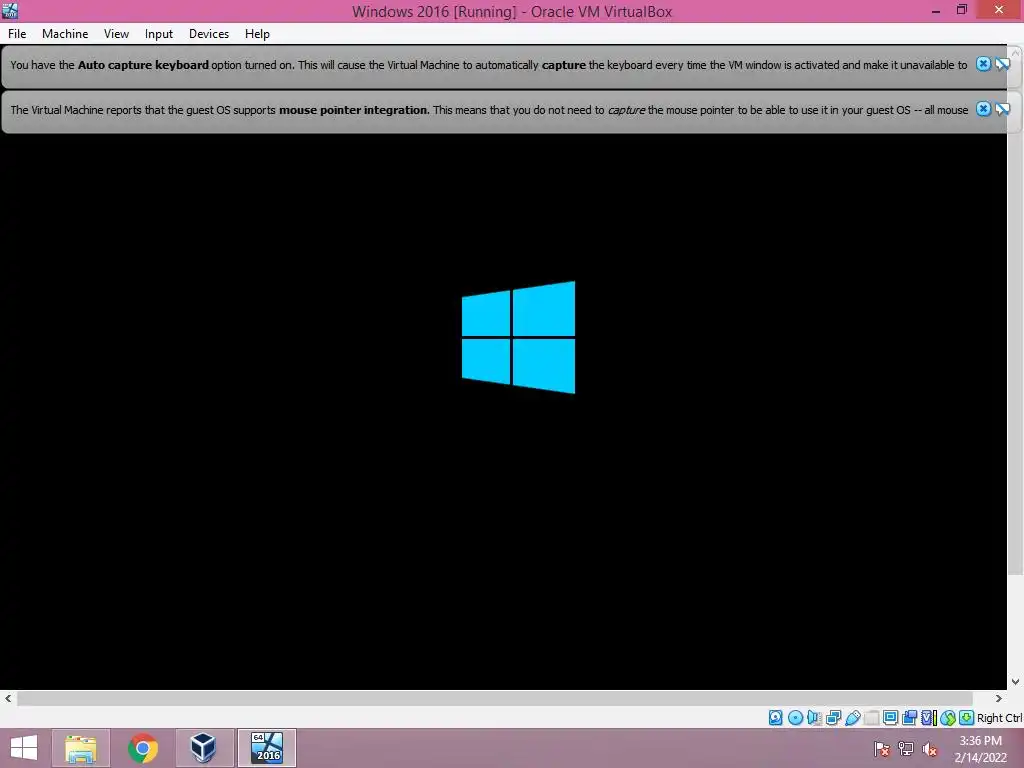
Task: Select the Windows 2016 VM taskbar button
Action: click(x=266, y=748)
